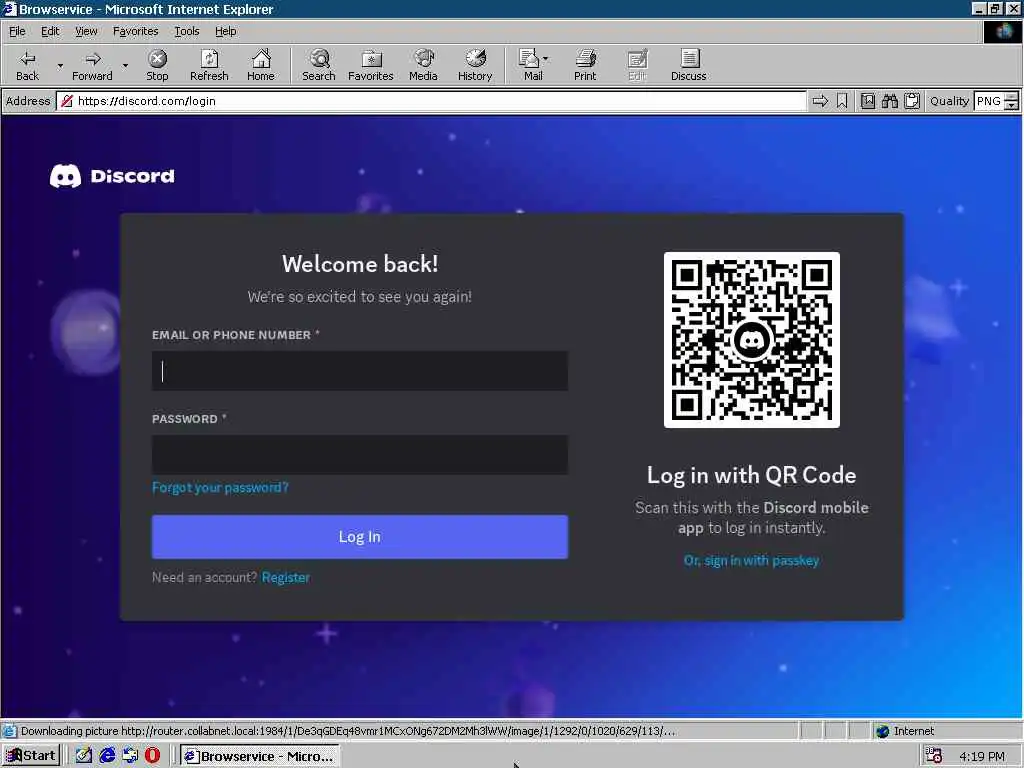1024x768 pixels.
Task: Click the Internet zone status indicator
Action: [x=906, y=731]
